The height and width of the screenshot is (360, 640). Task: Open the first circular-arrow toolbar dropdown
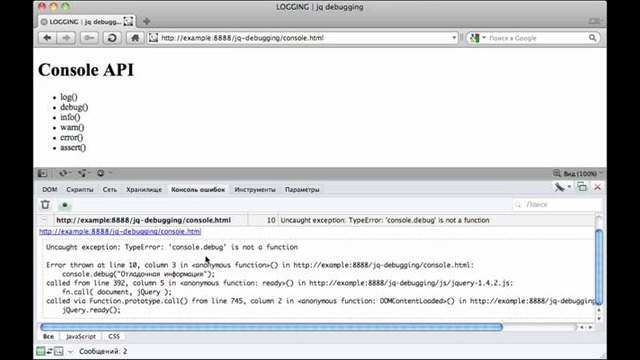coord(66,173)
